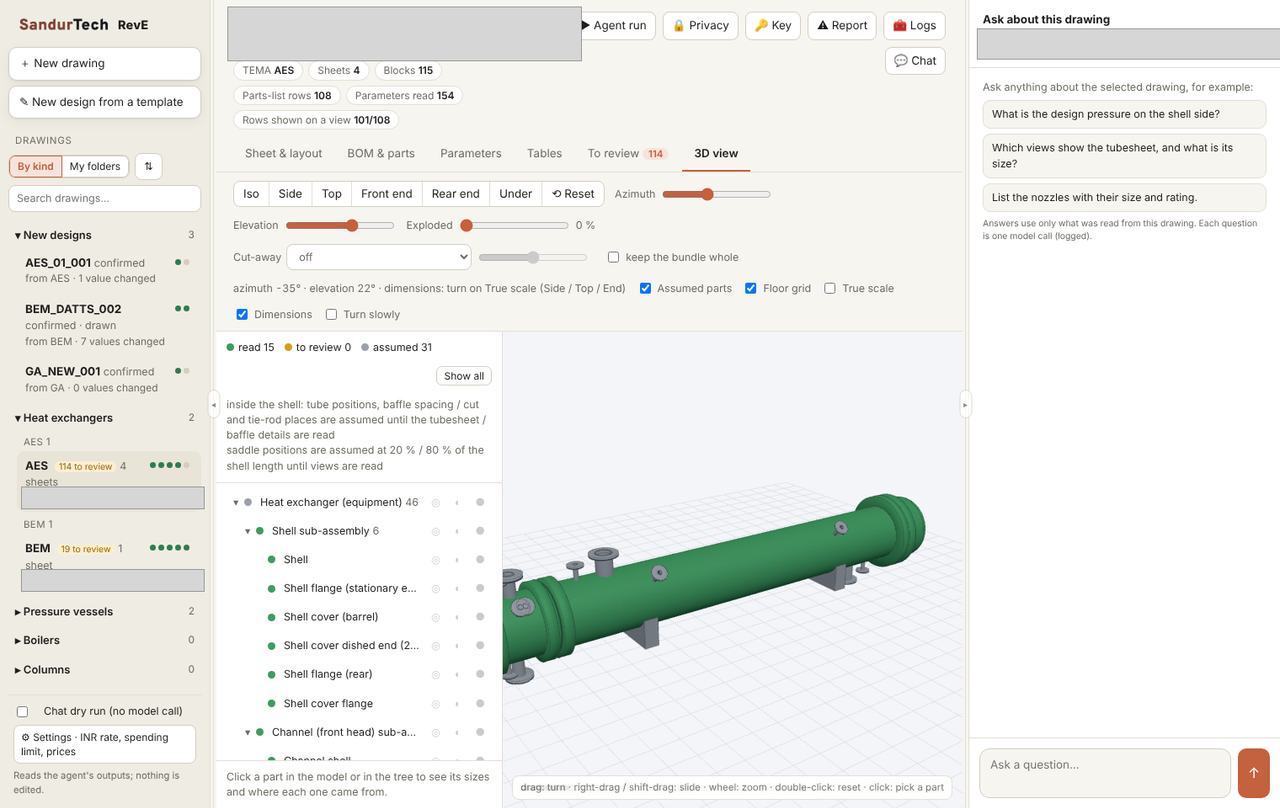Click the Exploded view slider
This screenshot has width=1280, height=808.
(514, 225)
